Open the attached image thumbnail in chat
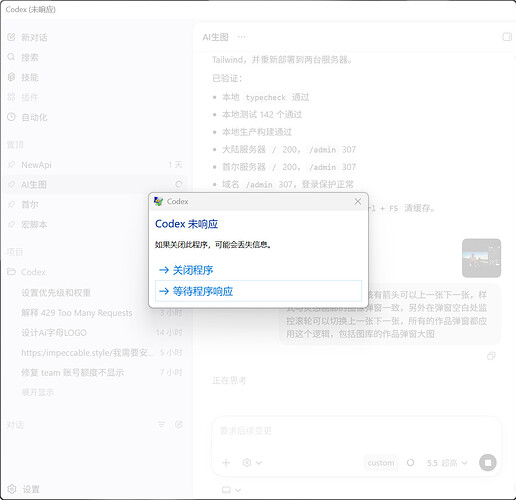The image size is (516, 500). [x=481, y=258]
